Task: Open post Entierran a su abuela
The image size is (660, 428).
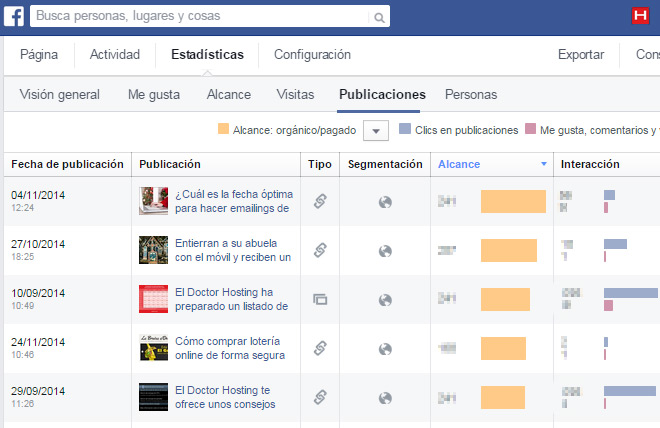Action: click(x=233, y=250)
